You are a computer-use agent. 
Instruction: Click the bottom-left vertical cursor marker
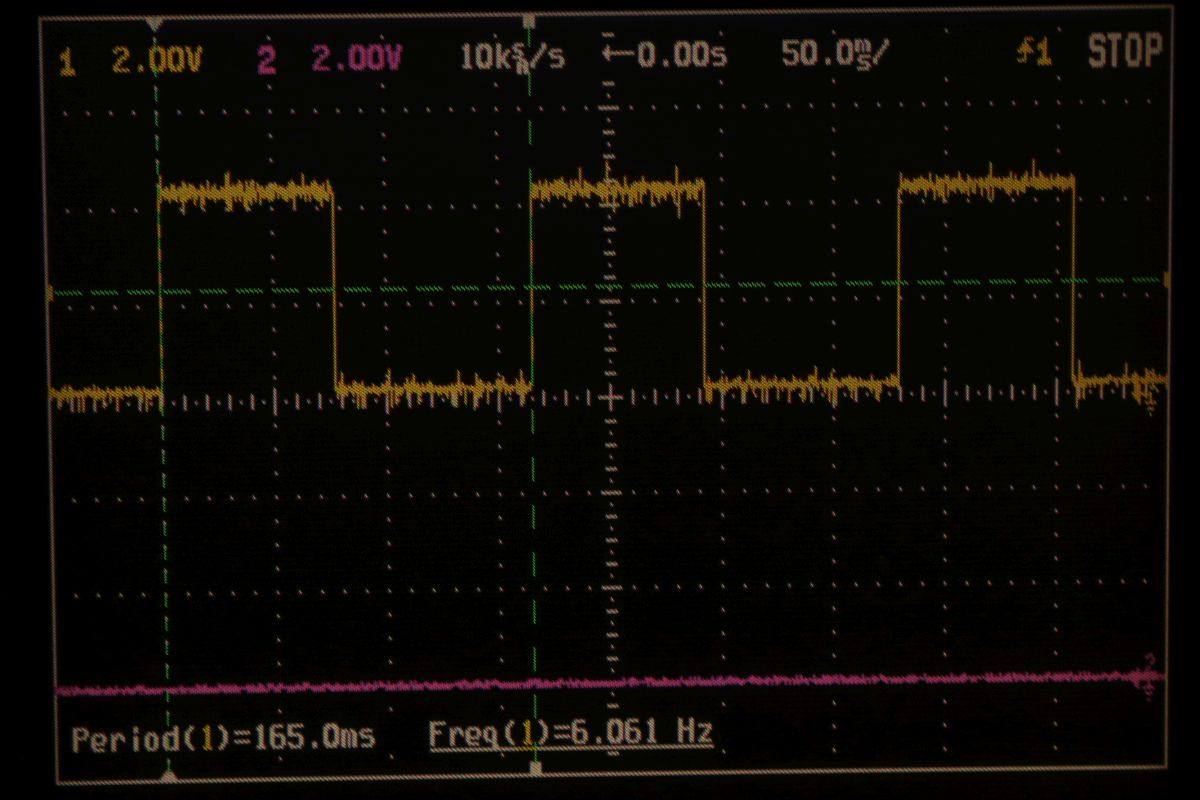click(168, 773)
